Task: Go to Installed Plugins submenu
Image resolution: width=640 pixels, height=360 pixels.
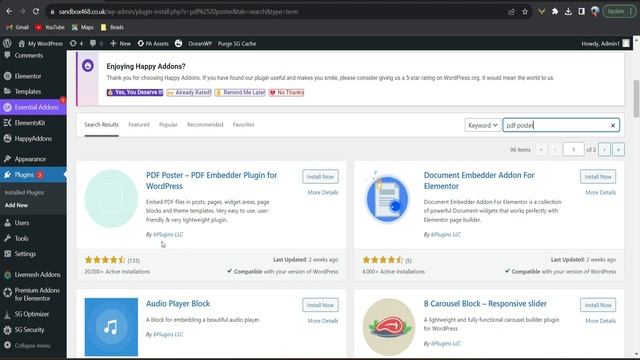Action: [x=24, y=192]
